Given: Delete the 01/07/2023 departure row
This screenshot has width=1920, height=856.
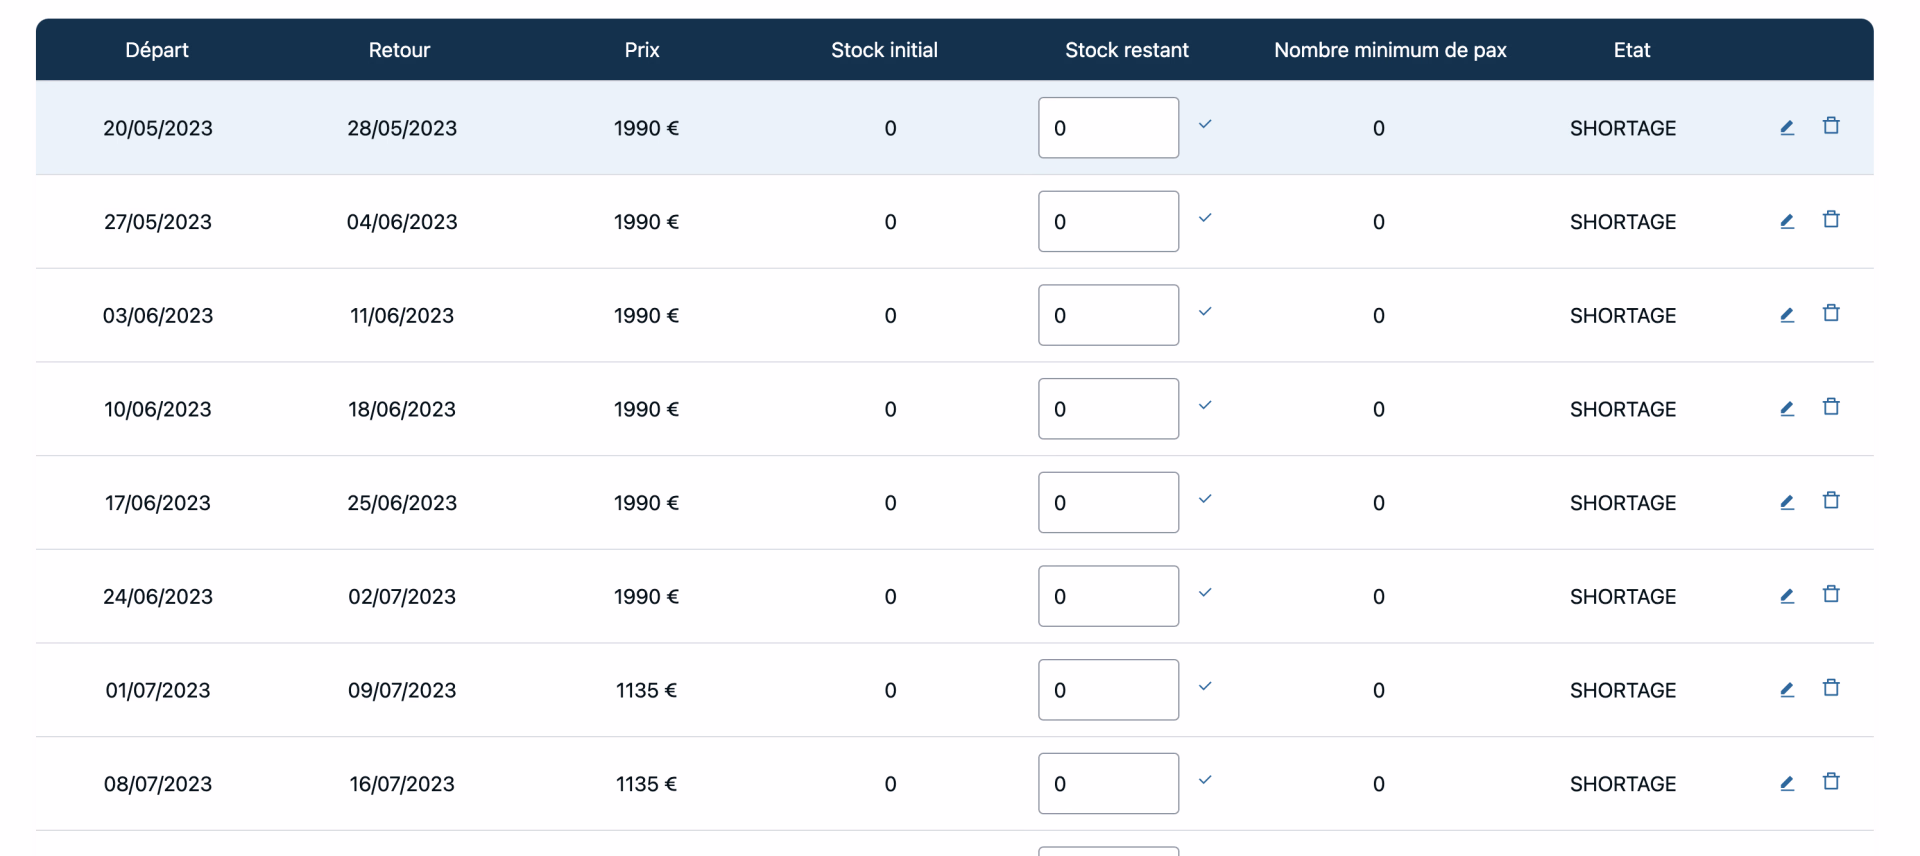Looking at the screenshot, I should (1831, 688).
